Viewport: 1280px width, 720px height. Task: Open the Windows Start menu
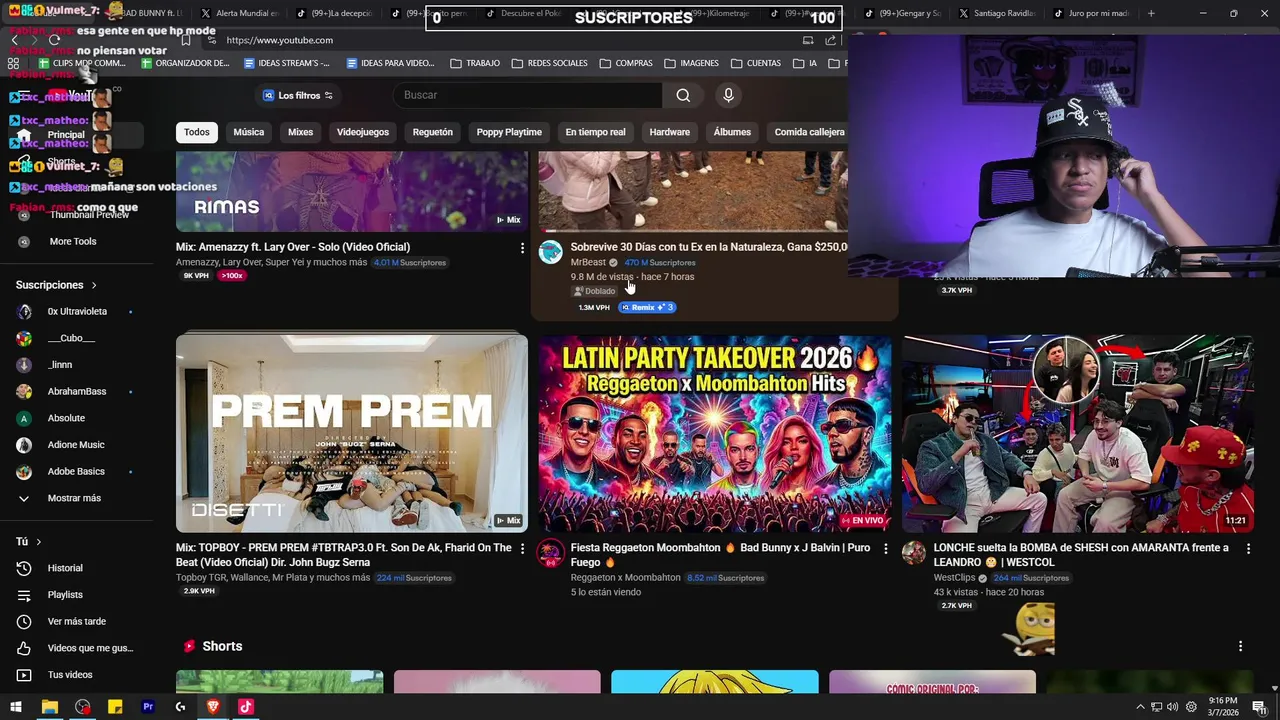click(x=16, y=707)
